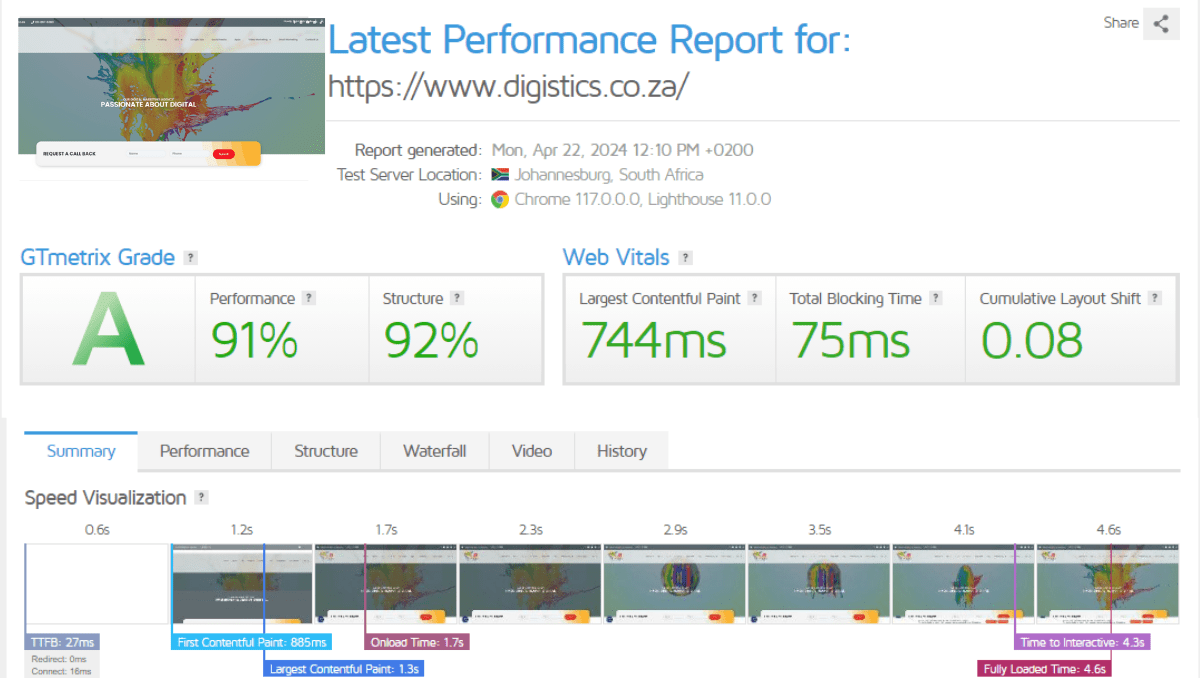Open the GTmetrix Grade help tooltip
The width and height of the screenshot is (1200, 678).
pyautogui.click(x=190, y=257)
